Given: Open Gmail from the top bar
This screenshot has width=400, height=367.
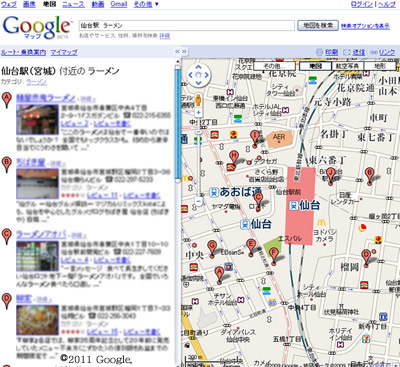Looking at the screenshot, I should [119, 4].
